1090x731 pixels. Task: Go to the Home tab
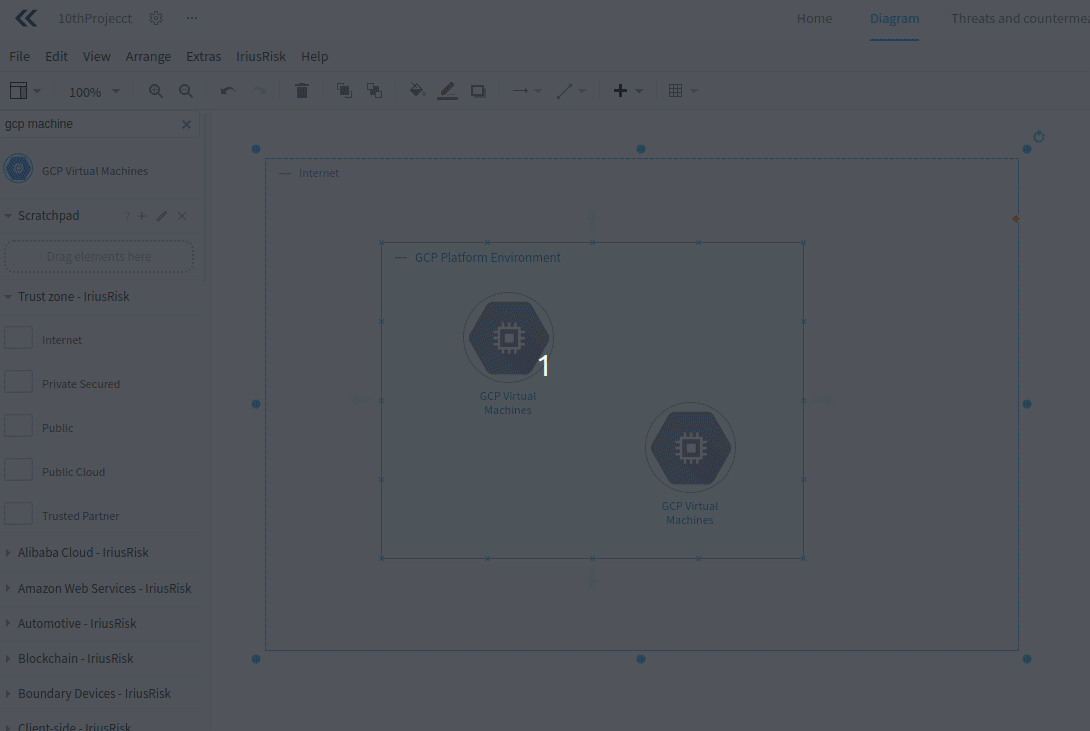814,18
